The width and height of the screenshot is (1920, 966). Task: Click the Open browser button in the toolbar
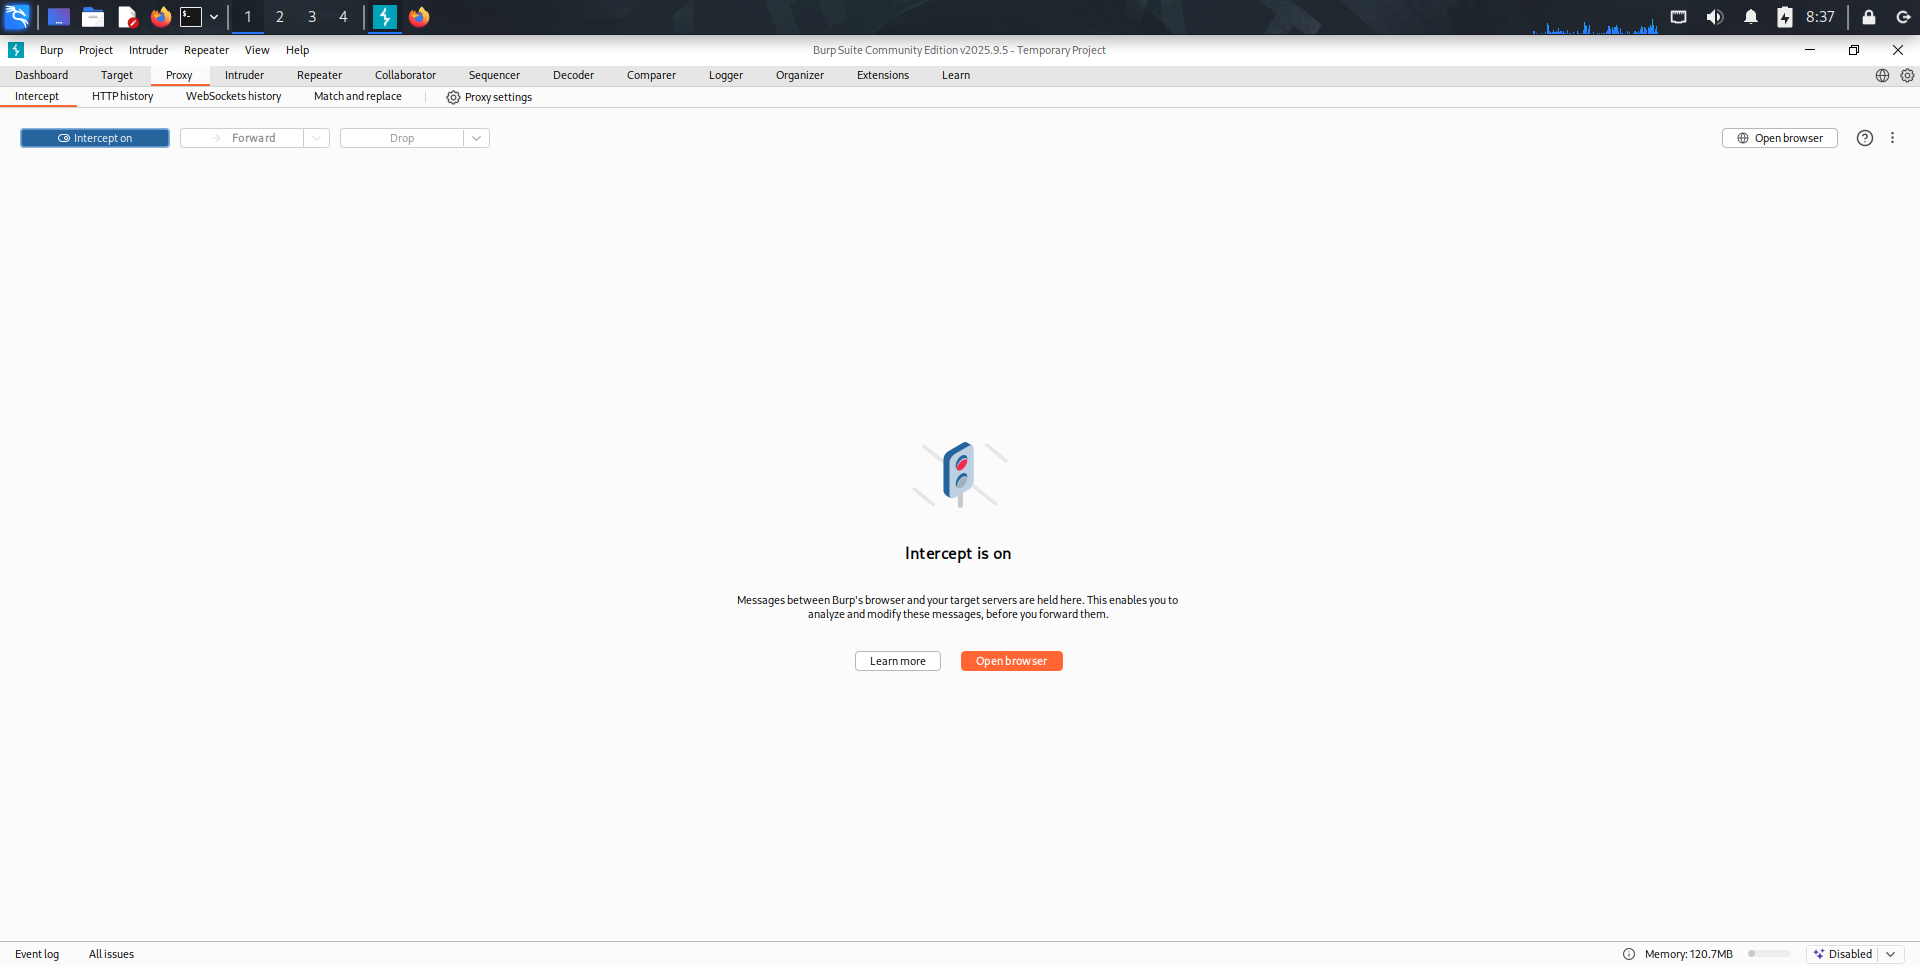click(x=1780, y=138)
